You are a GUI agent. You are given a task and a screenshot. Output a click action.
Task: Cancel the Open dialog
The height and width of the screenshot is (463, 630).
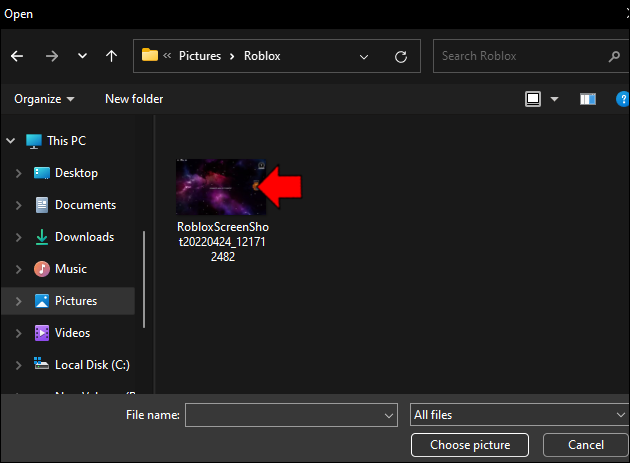coord(585,445)
